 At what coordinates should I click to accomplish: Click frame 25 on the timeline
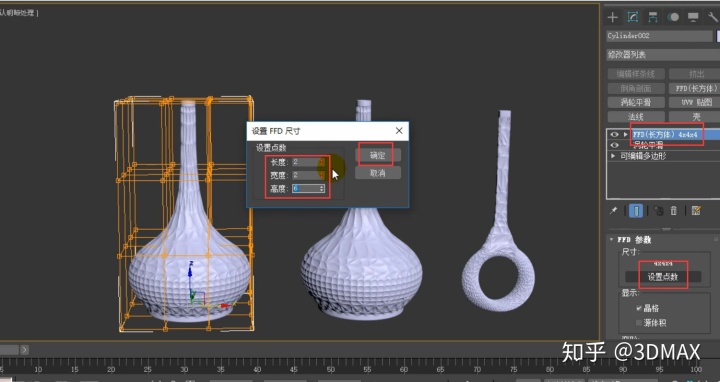(147, 369)
